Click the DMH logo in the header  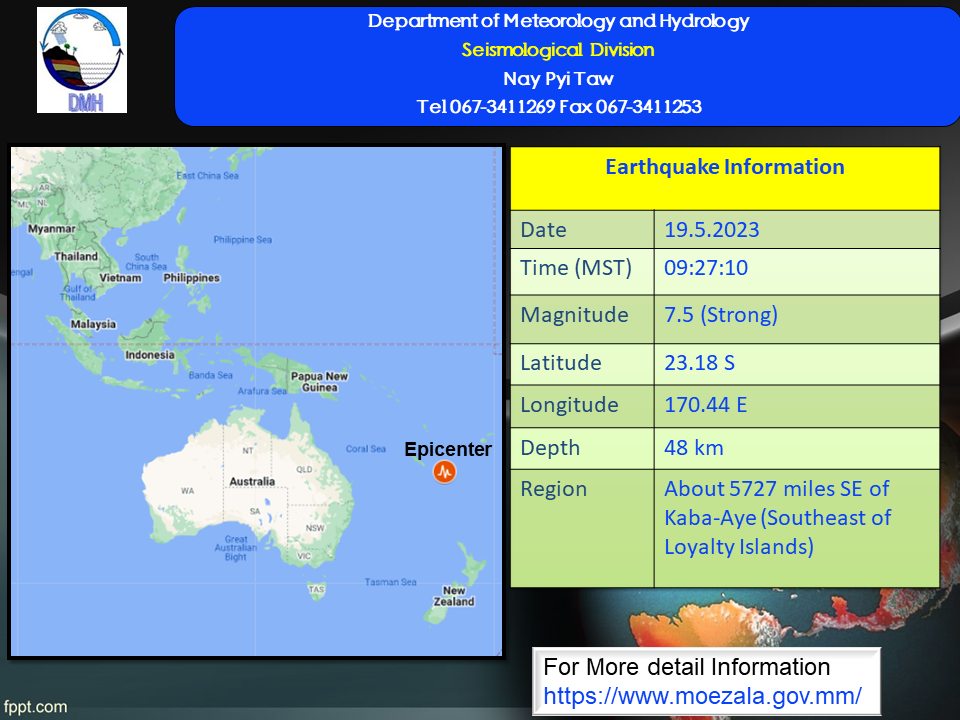(82, 60)
